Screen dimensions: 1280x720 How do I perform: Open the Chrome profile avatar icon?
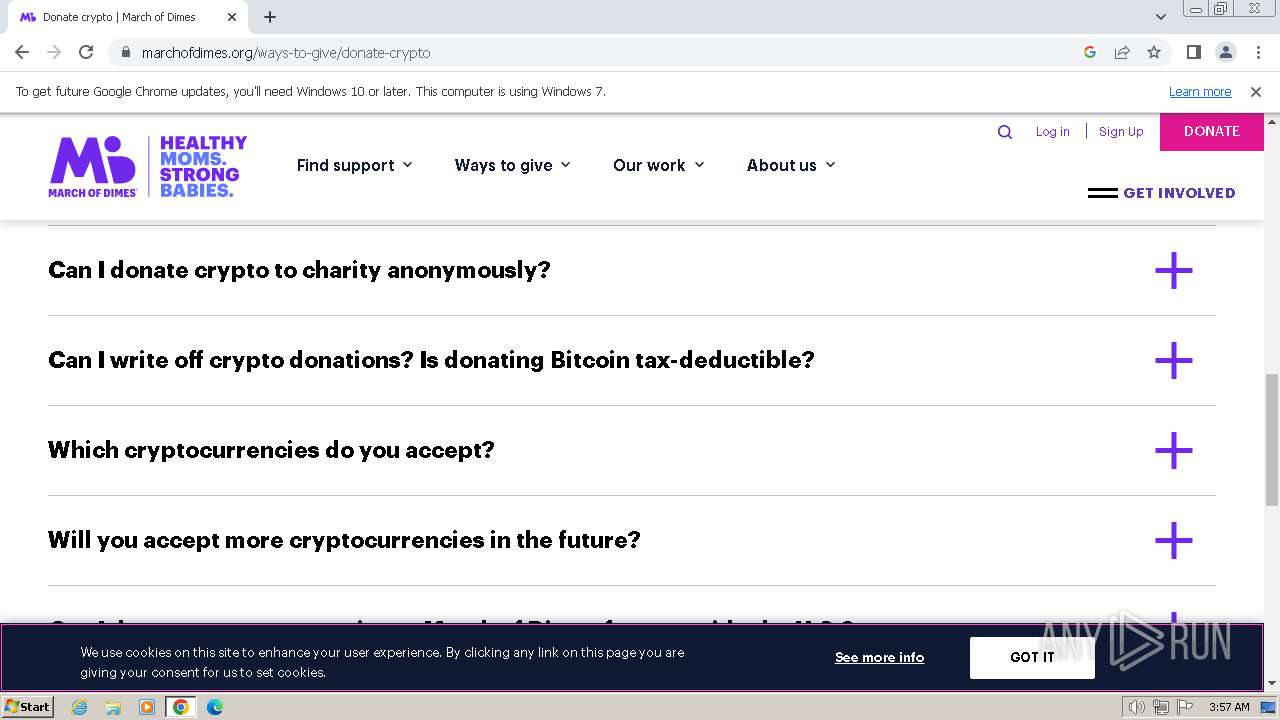tap(1225, 52)
